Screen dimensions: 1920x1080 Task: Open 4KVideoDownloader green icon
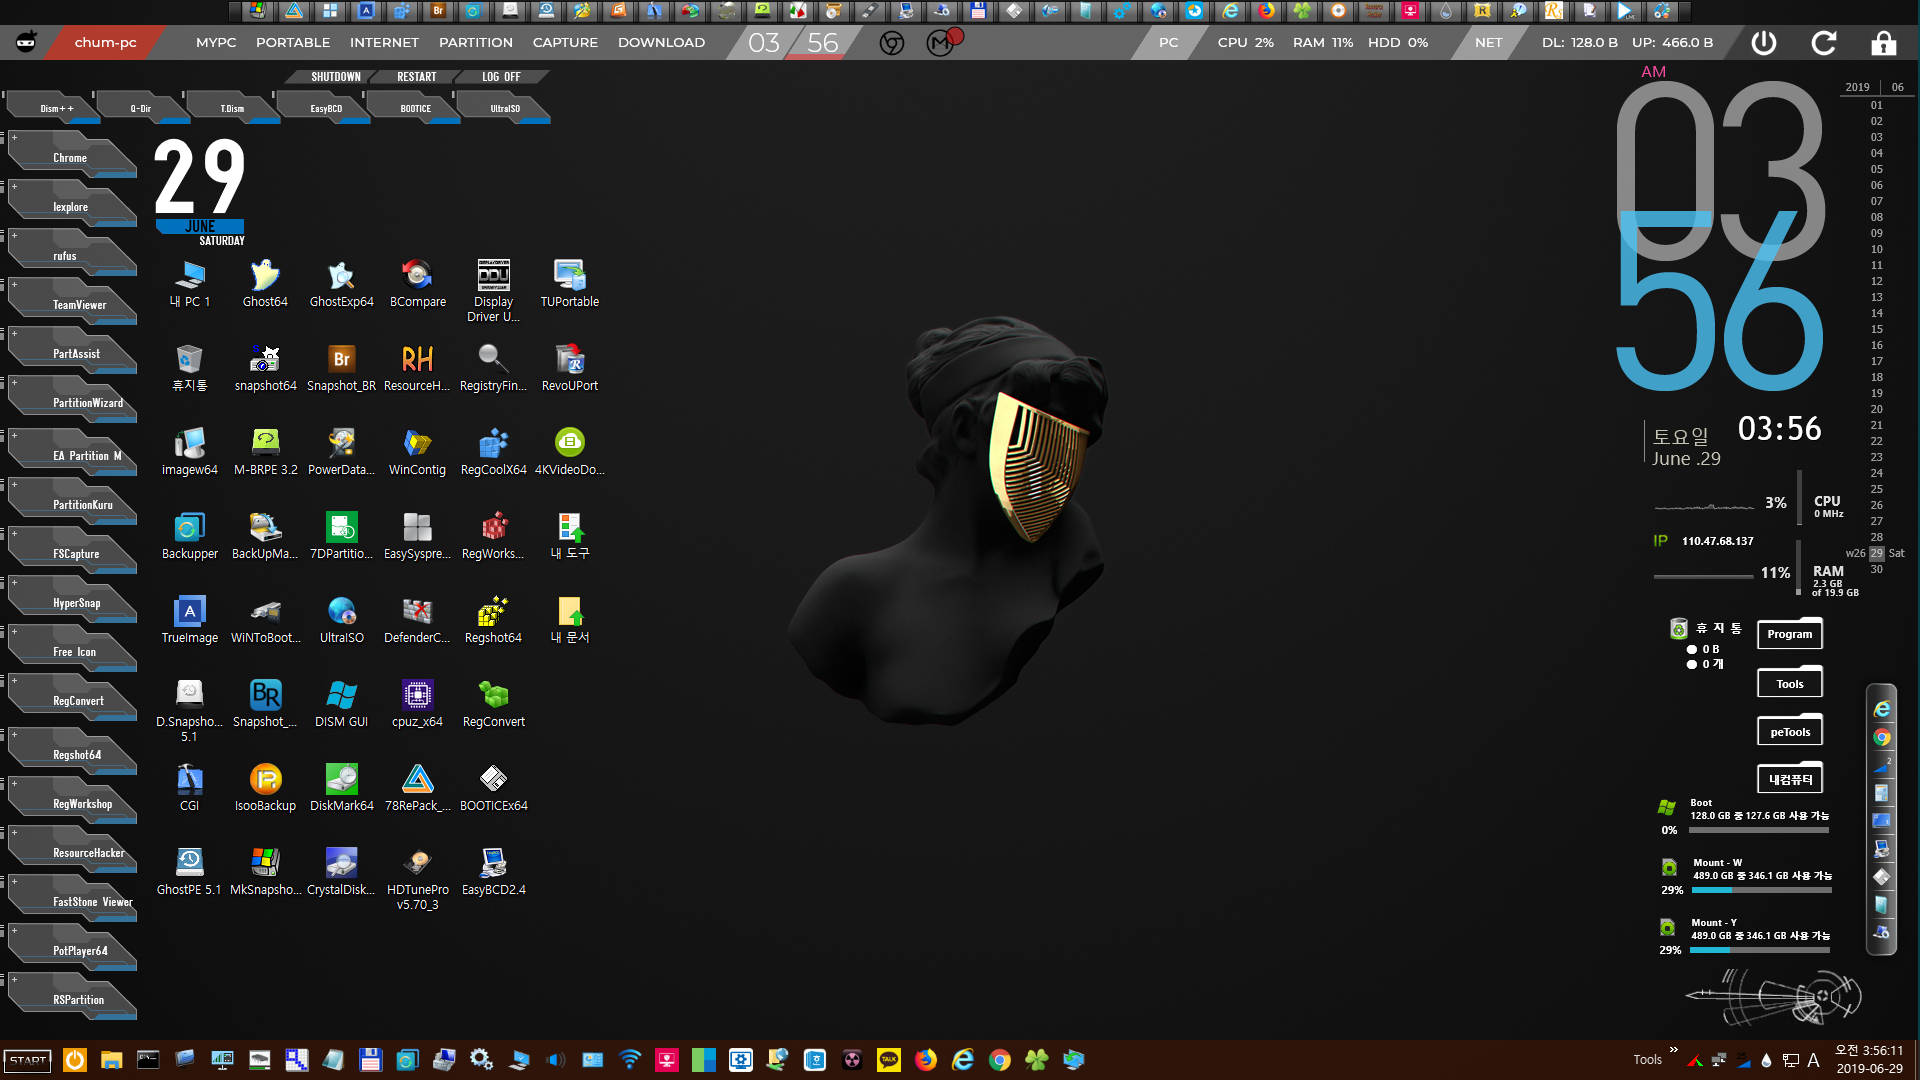click(x=570, y=451)
